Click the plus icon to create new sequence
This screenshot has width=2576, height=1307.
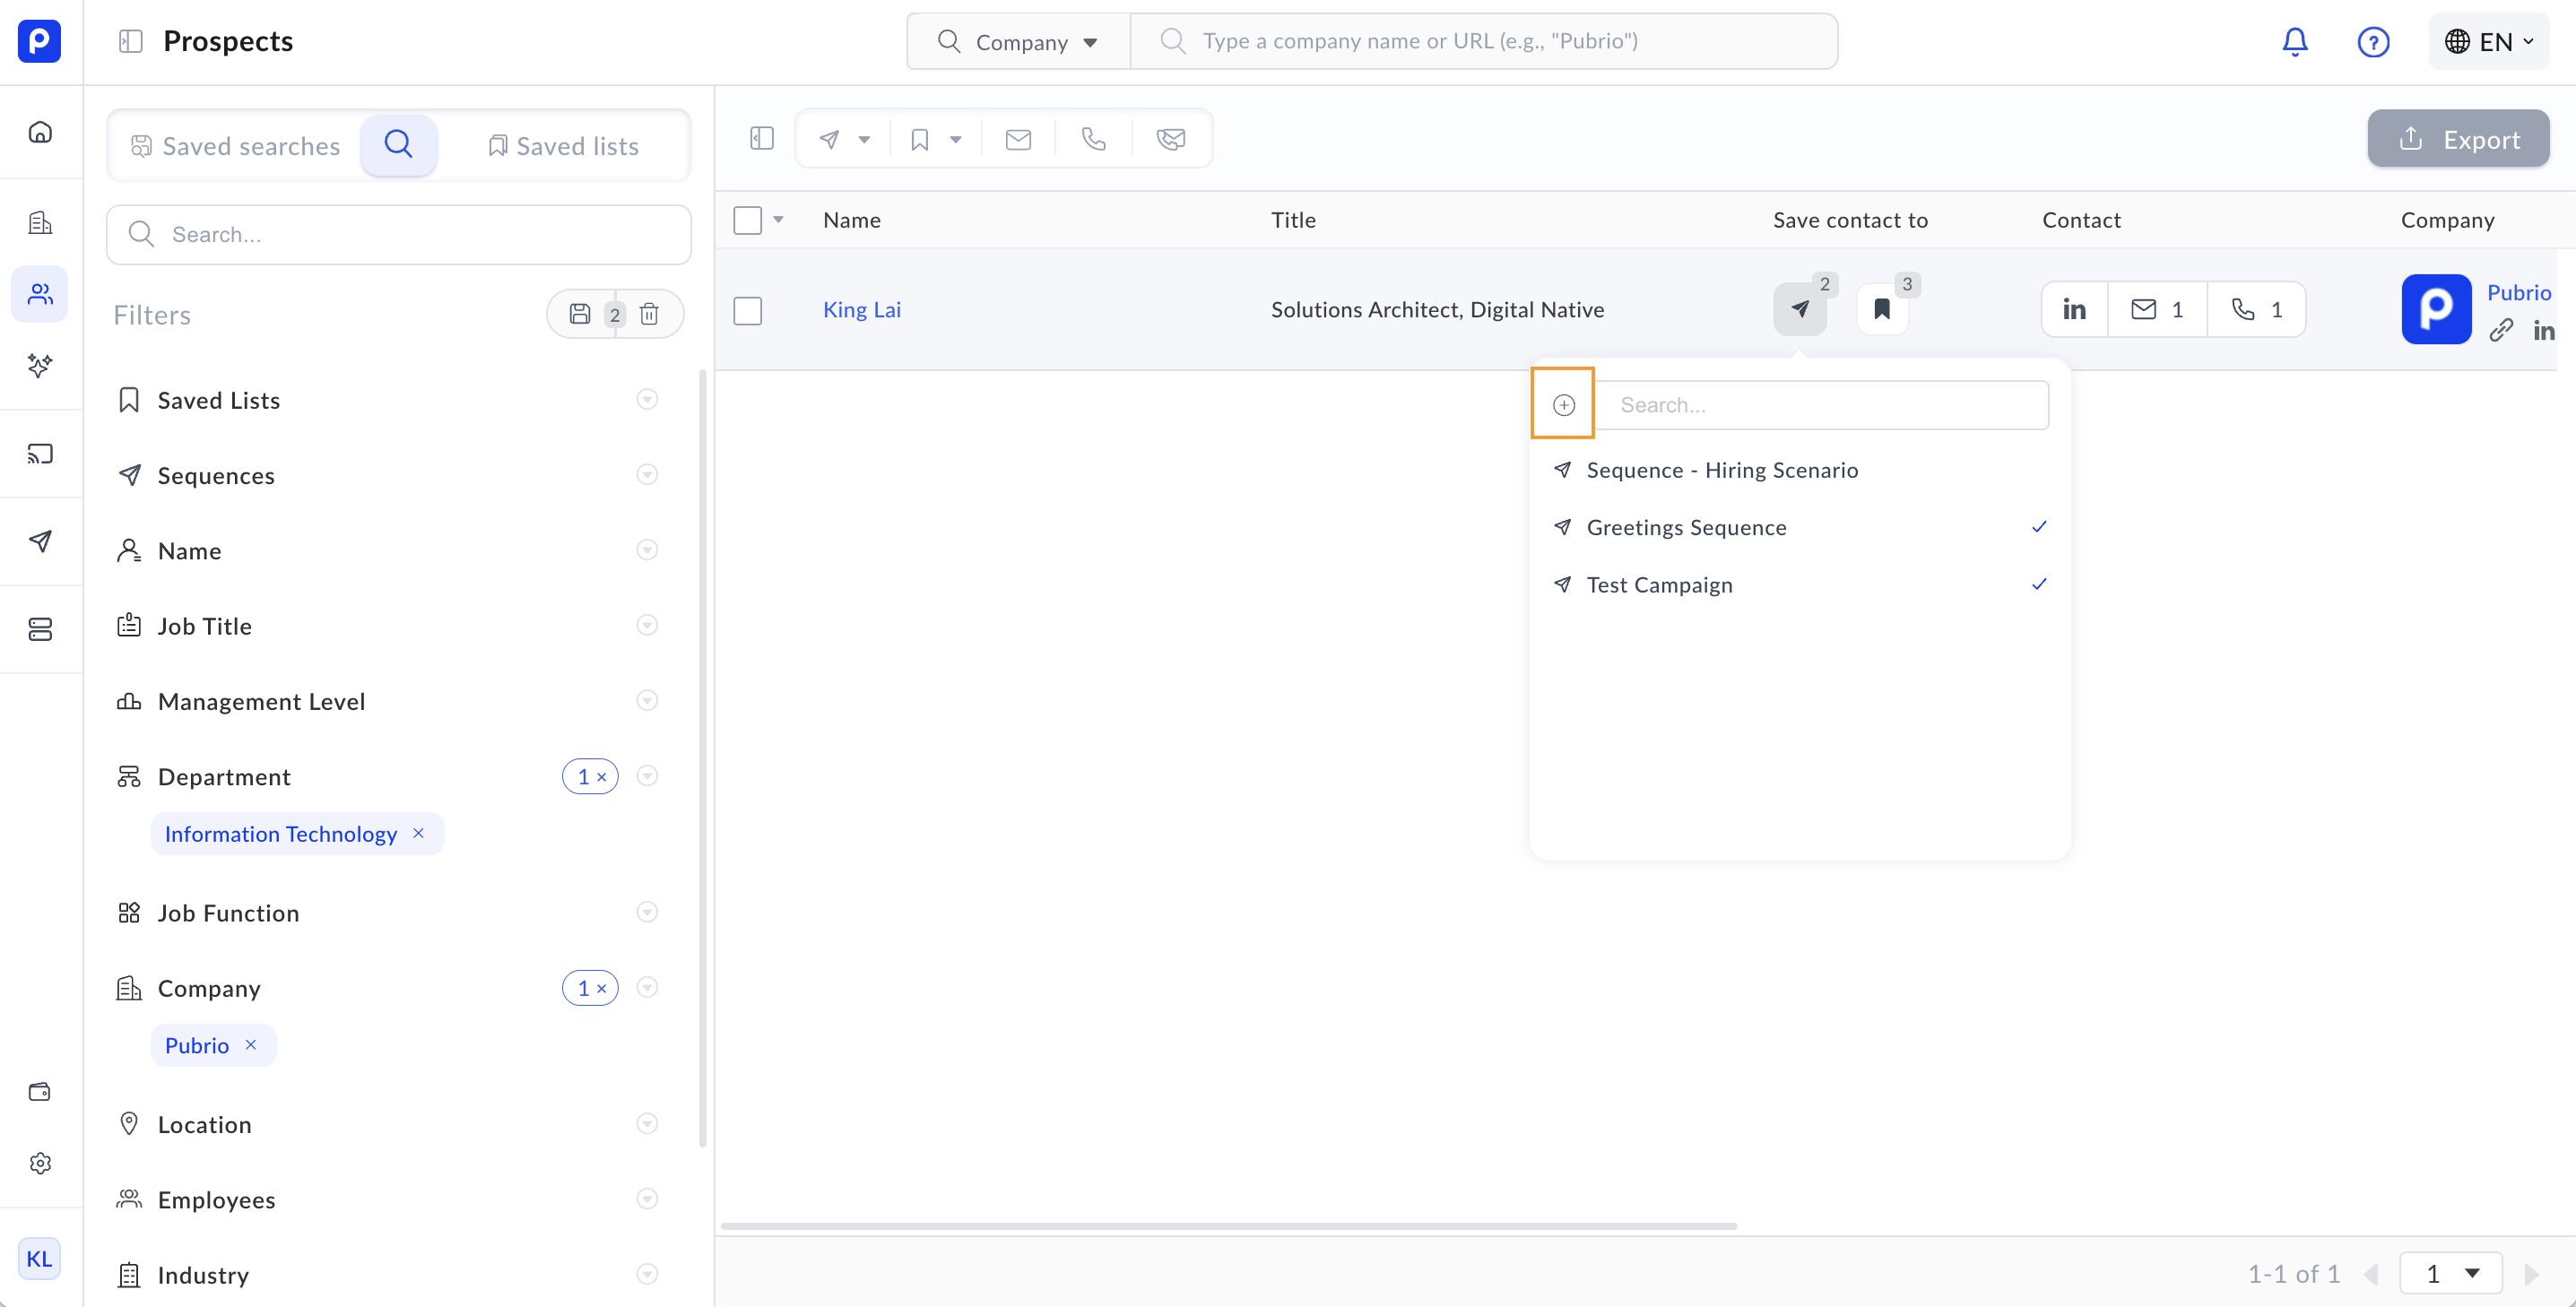click(1563, 404)
